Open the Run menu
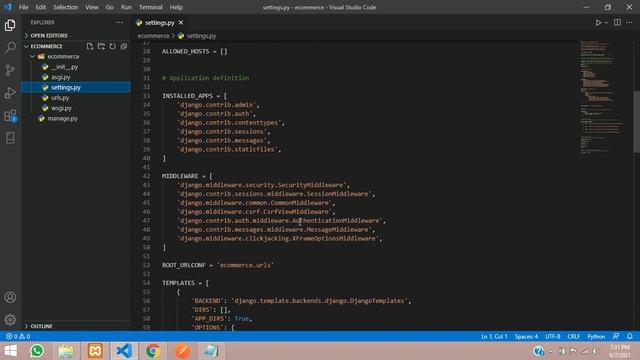The height and width of the screenshot is (360, 640). point(126,7)
